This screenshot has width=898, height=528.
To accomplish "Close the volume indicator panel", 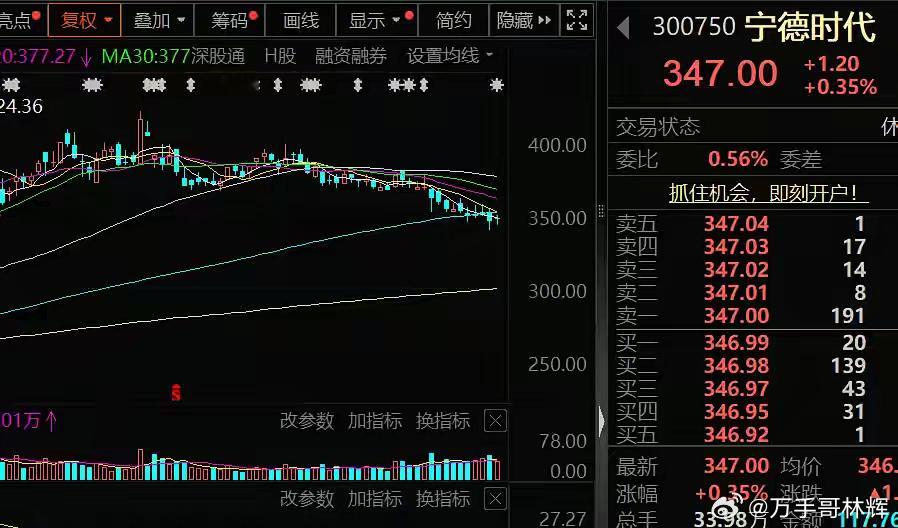I will [495, 421].
